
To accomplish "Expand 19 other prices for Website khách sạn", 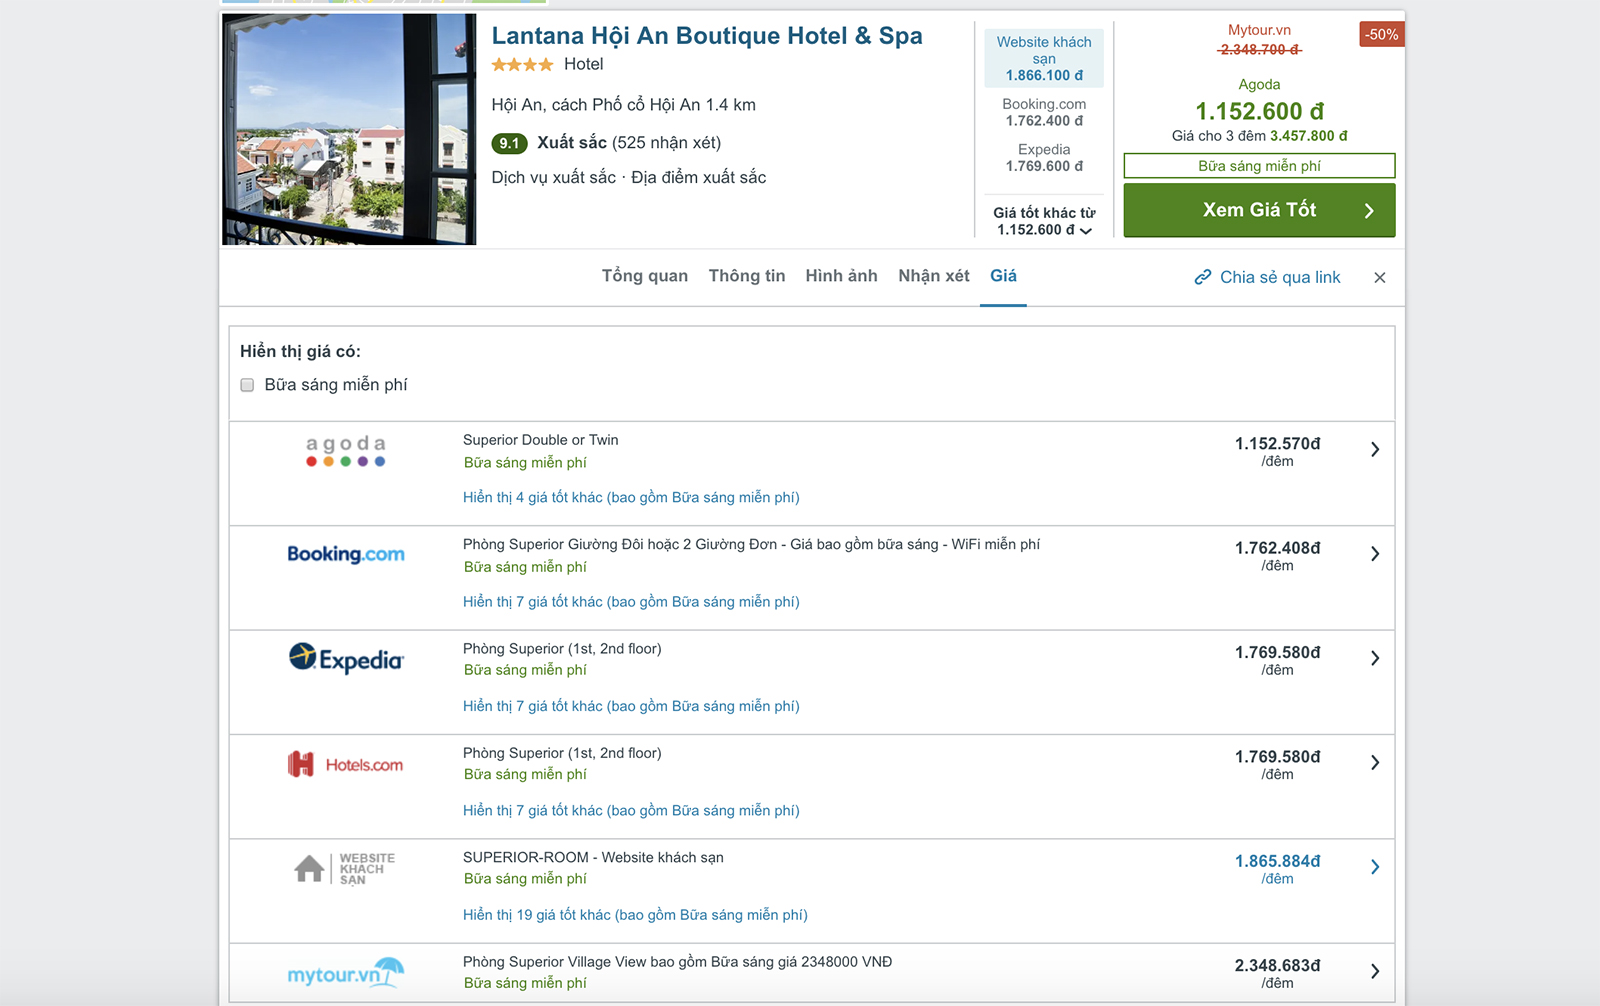I will [x=635, y=915].
